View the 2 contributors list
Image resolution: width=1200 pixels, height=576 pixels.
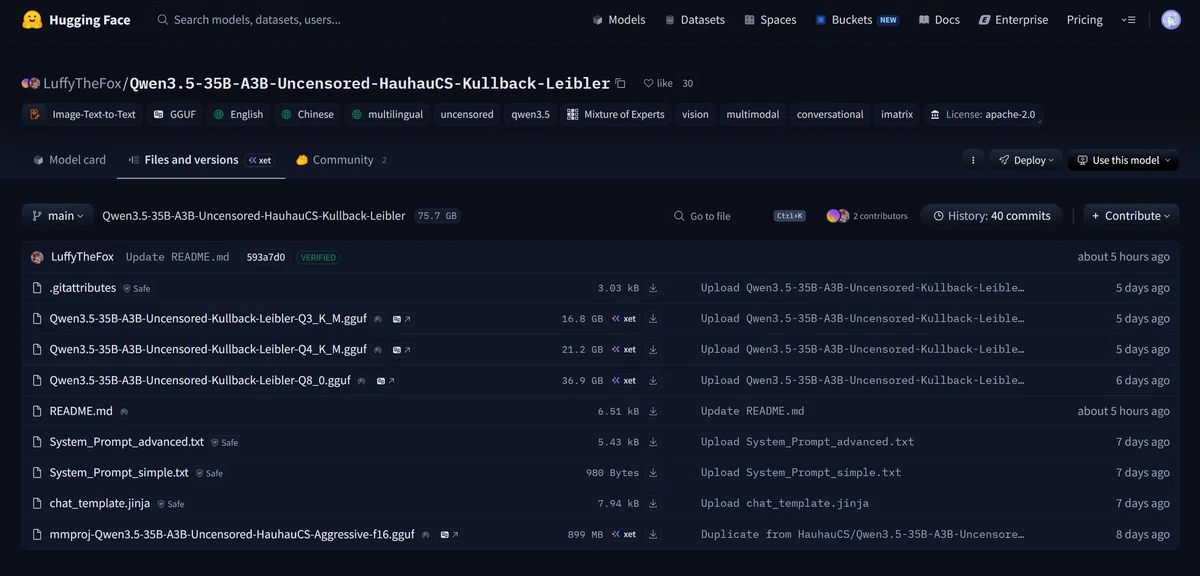(x=867, y=216)
